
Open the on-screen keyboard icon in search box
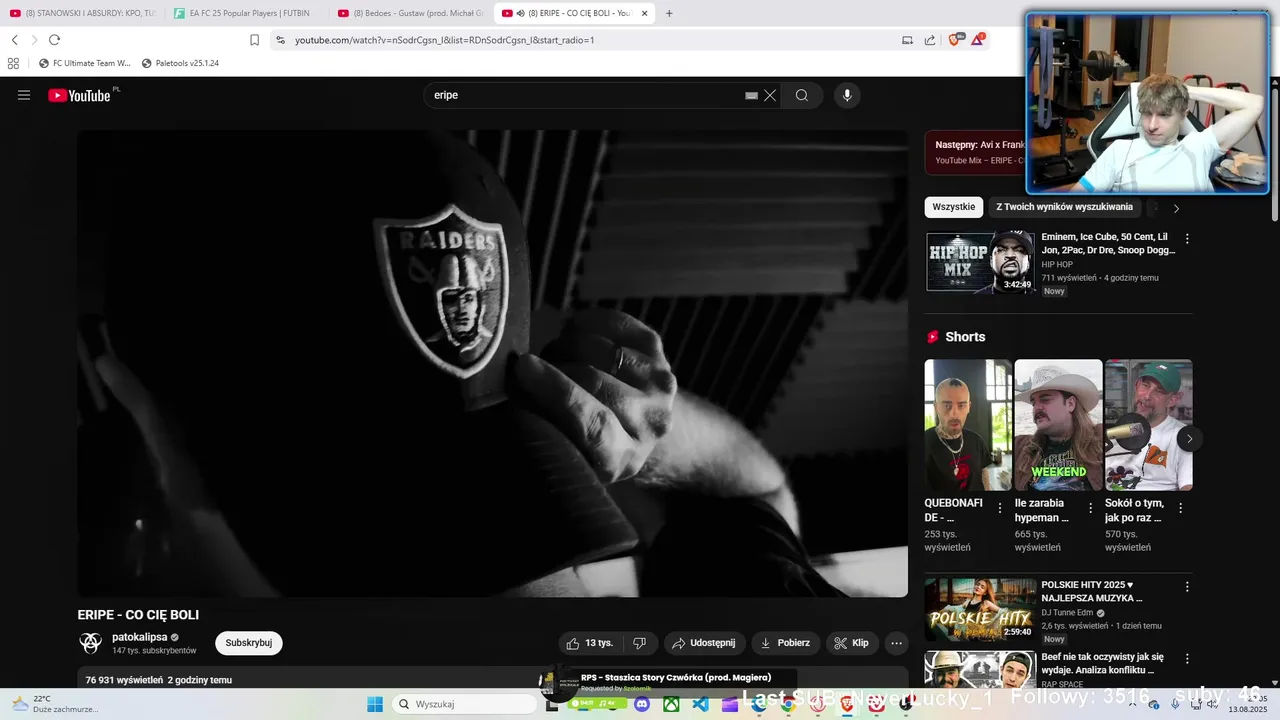[x=751, y=95]
